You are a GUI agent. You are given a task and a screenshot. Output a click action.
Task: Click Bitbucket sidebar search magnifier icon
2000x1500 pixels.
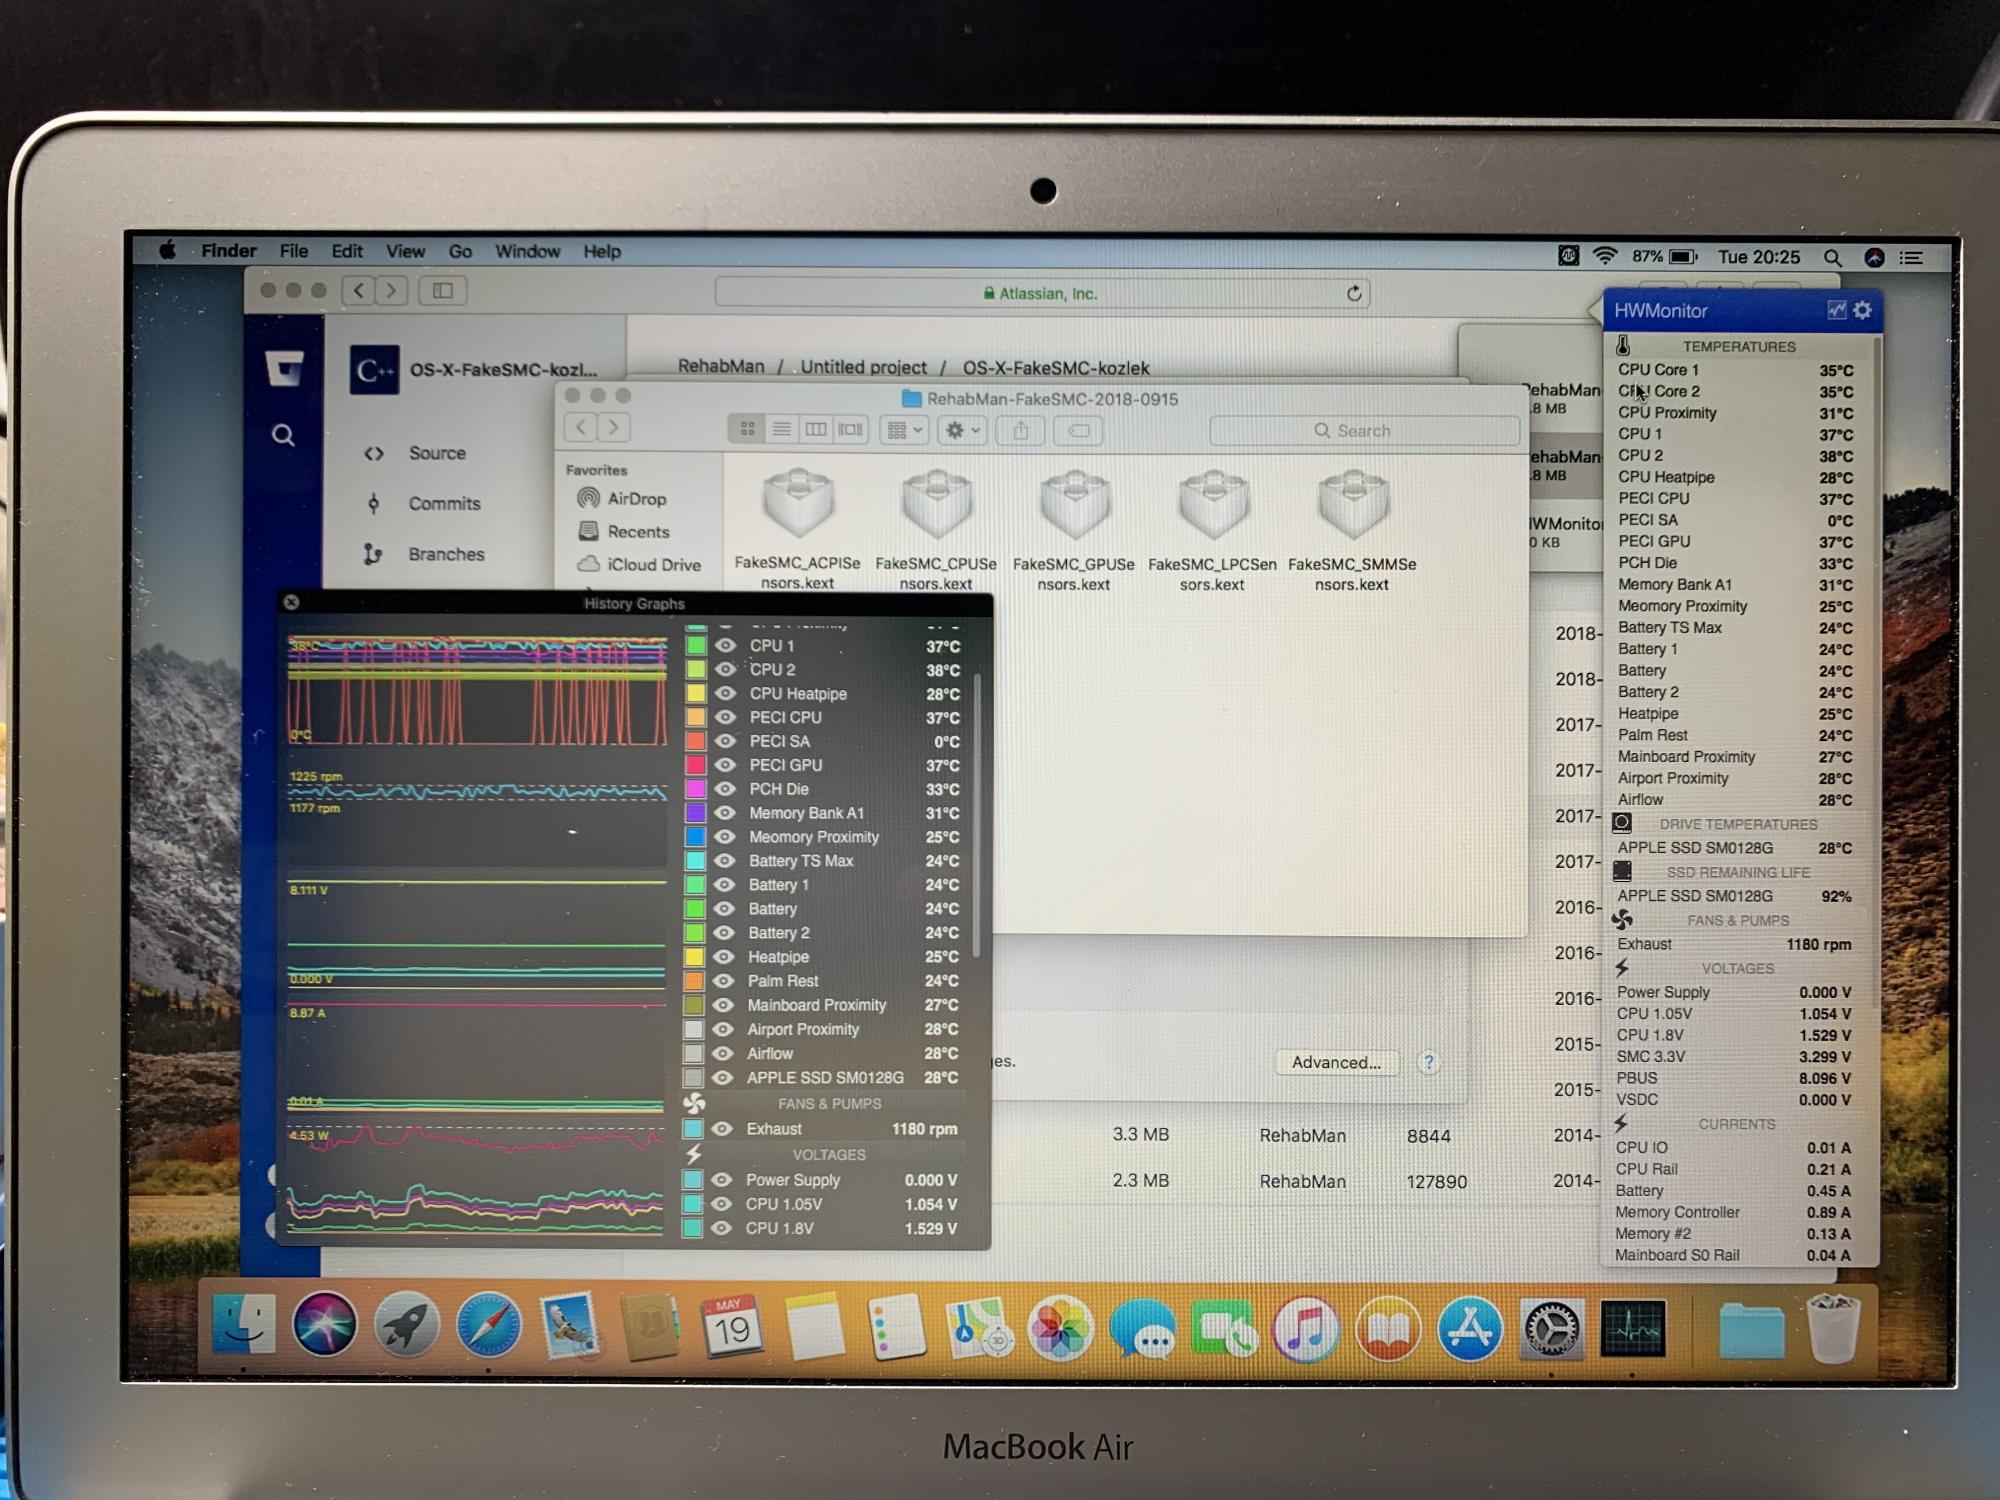click(x=284, y=435)
